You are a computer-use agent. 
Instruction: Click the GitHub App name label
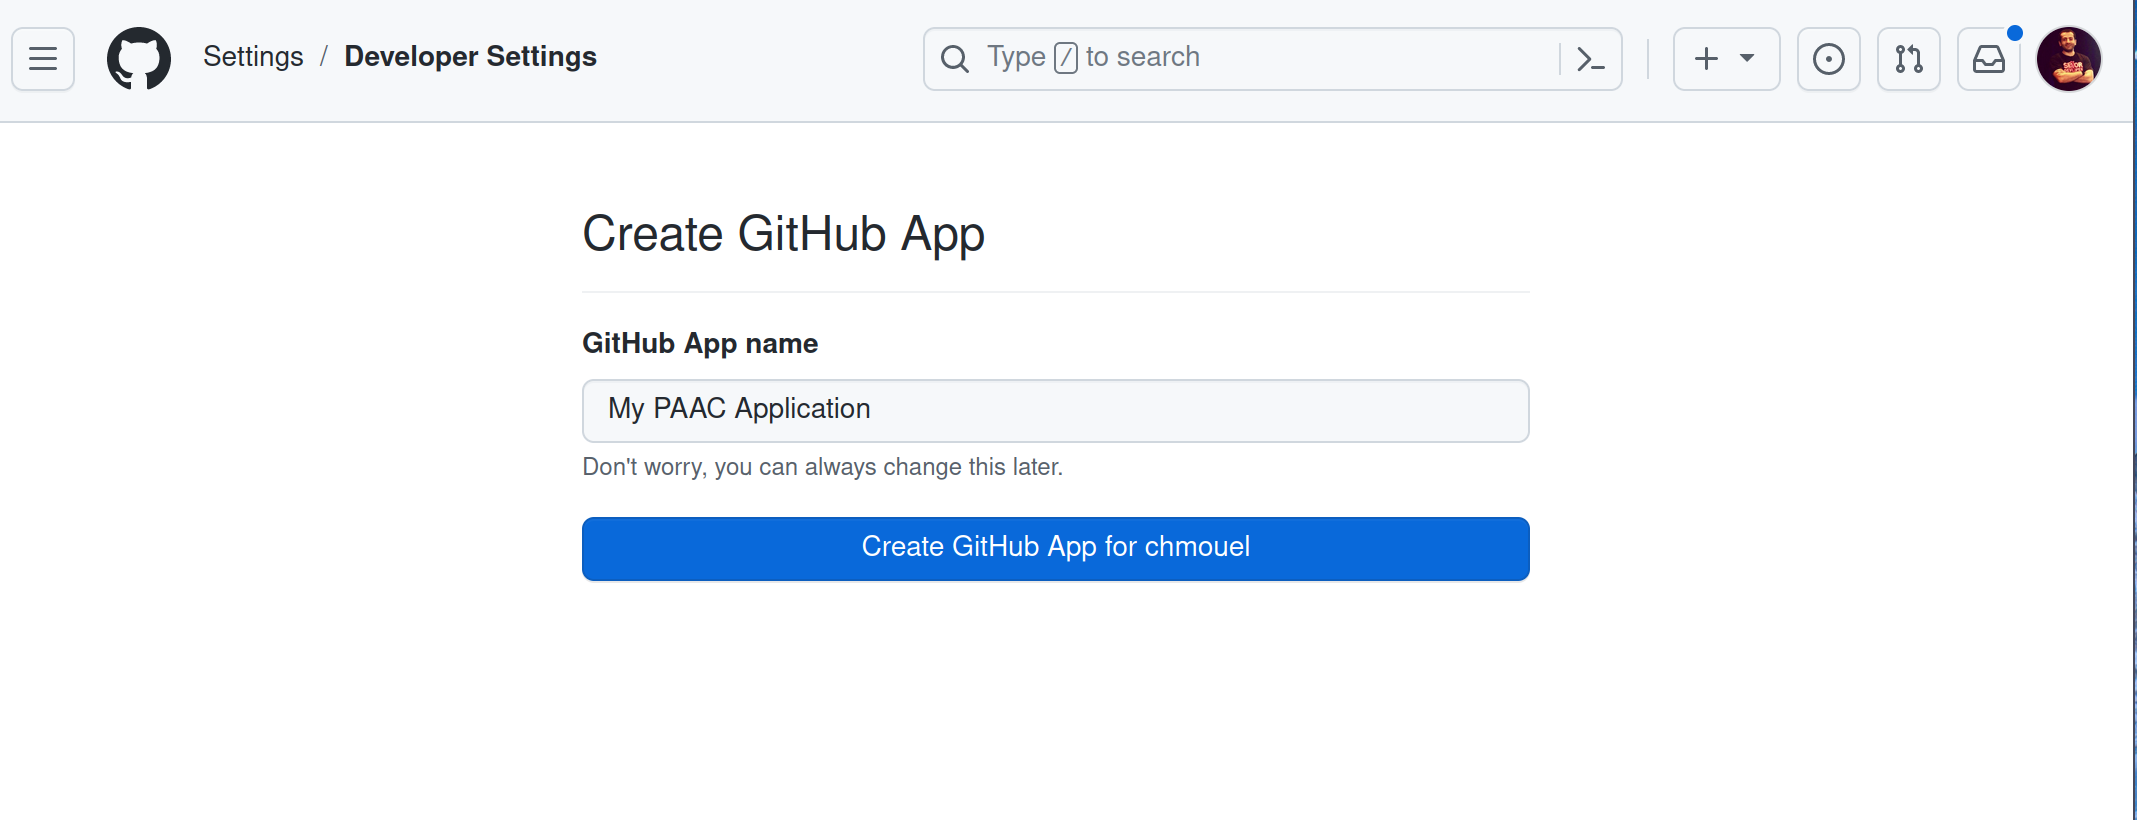[x=700, y=343]
